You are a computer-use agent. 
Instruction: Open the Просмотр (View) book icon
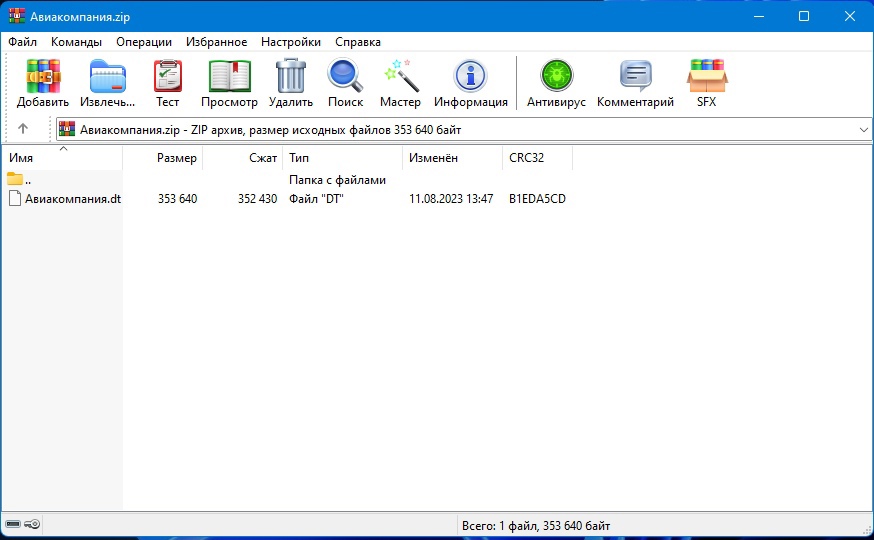click(229, 77)
